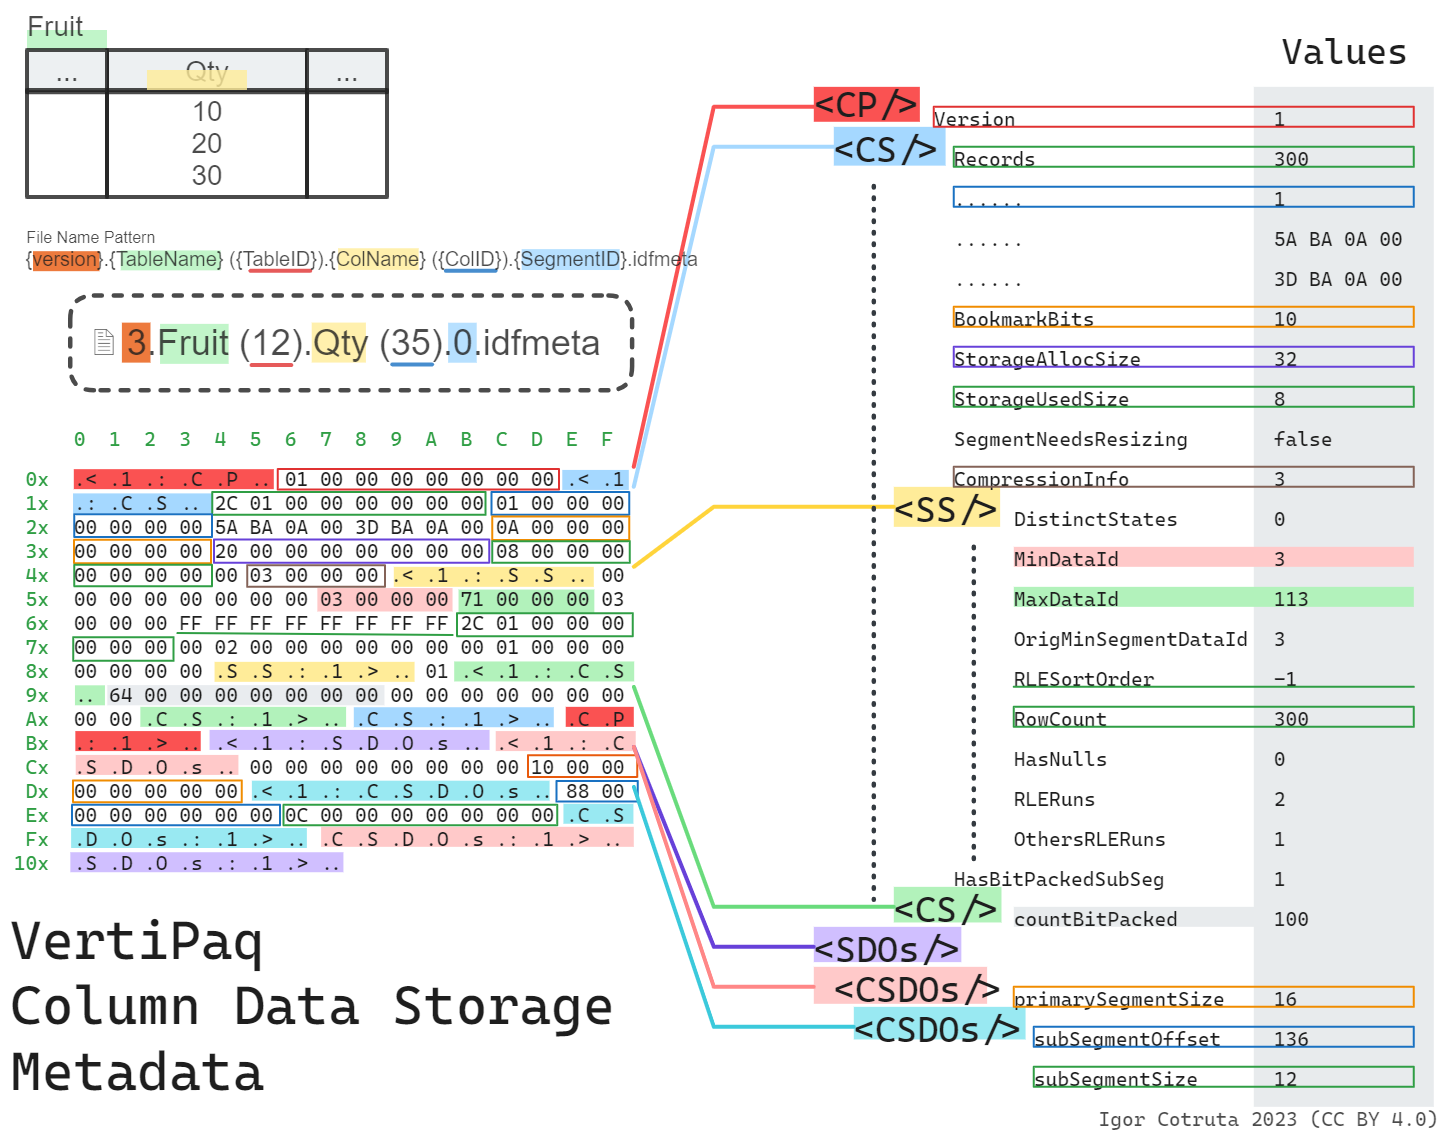Select the RLESortOrder label

(x=1084, y=679)
